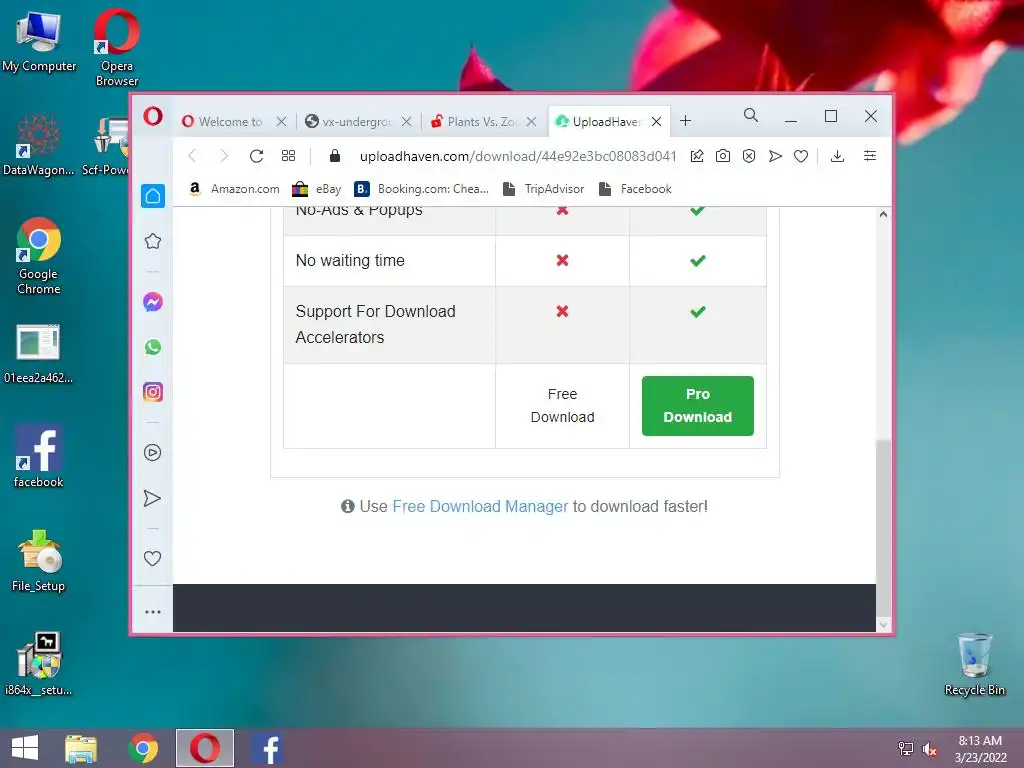The width and height of the screenshot is (1024, 768).
Task: Select DataWagon desktop shortcut
Action: point(39,144)
